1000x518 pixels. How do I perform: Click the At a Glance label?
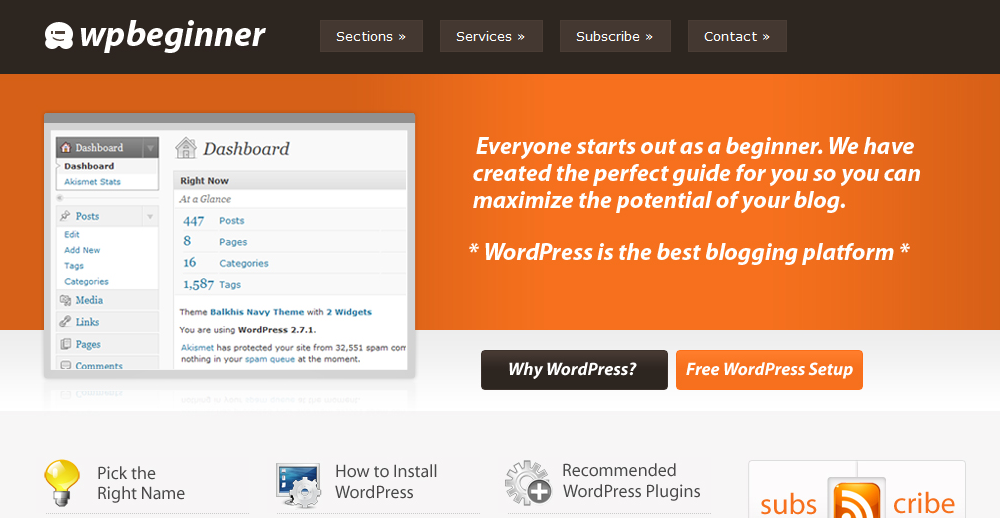click(205, 199)
